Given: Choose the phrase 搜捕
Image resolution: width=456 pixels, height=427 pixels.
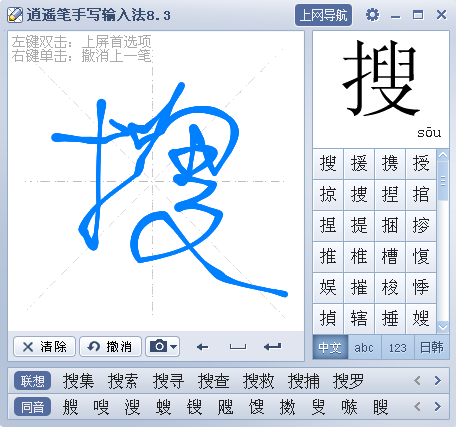Looking at the screenshot, I should (303, 381).
